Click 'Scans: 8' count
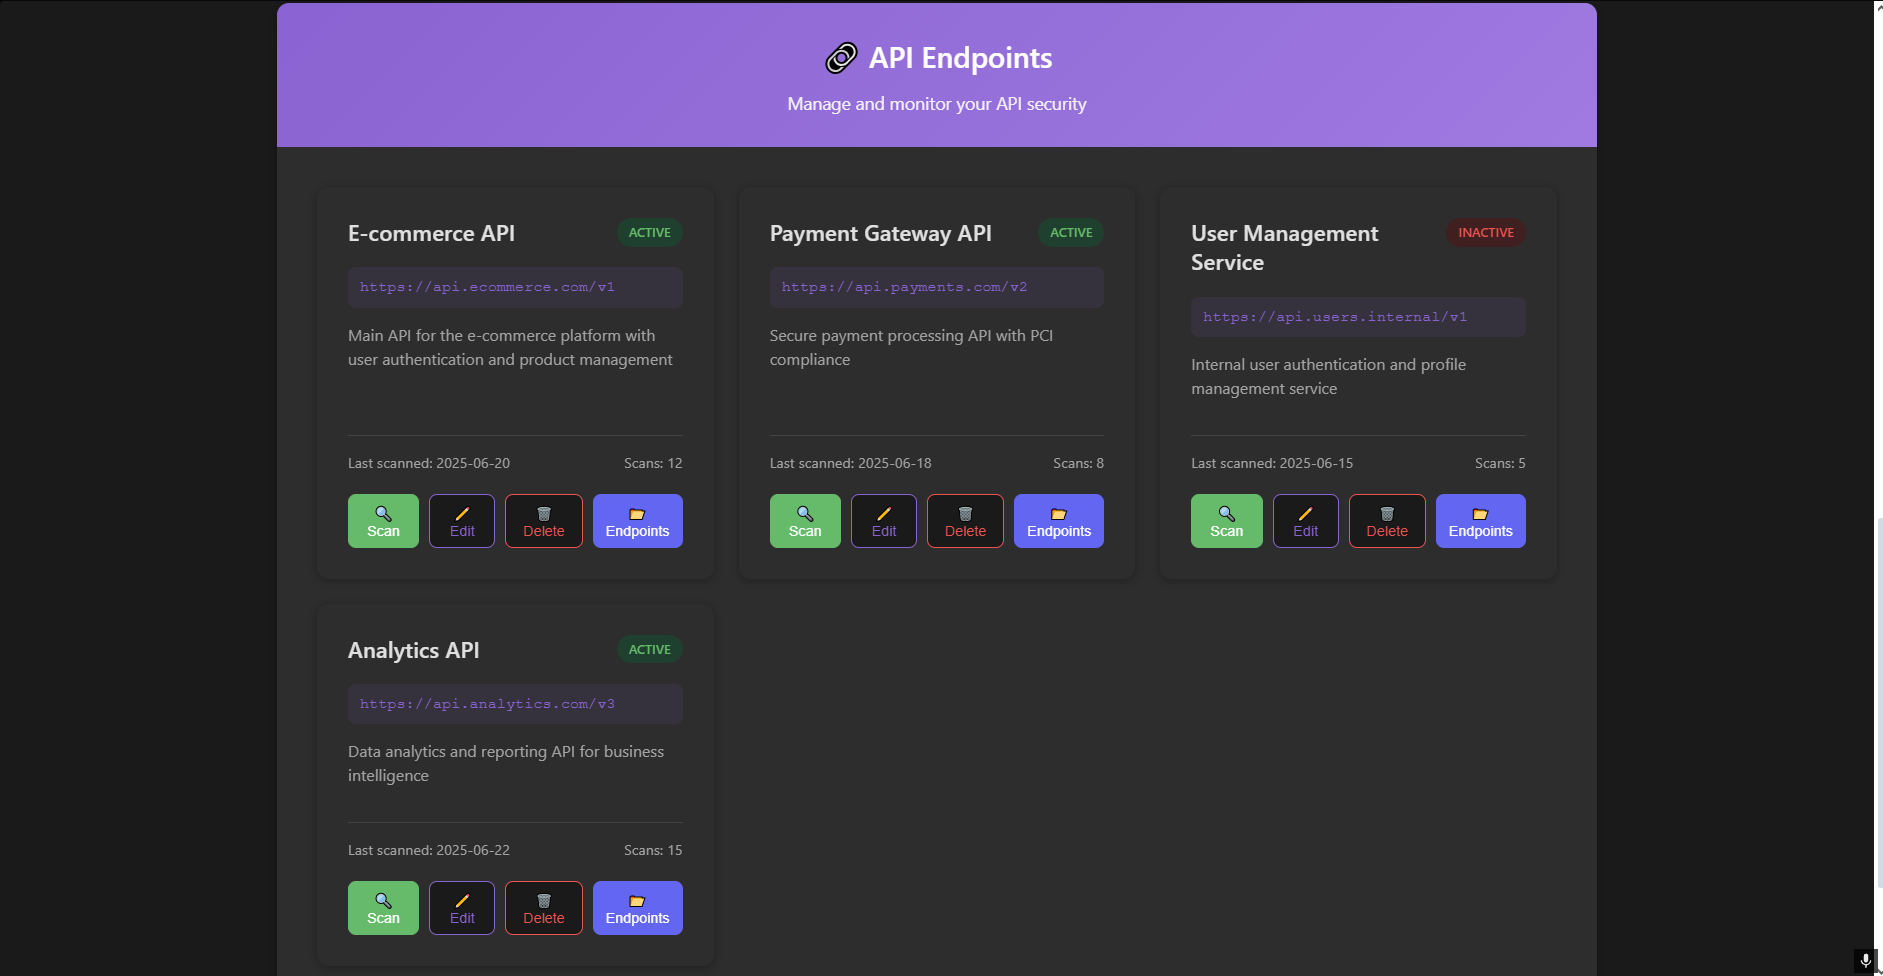 point(1078,463)
